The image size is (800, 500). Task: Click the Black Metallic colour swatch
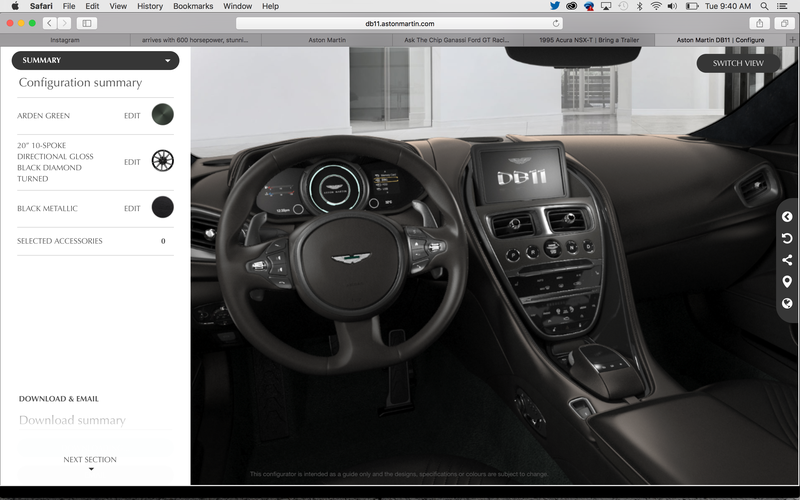pos(163,207)
